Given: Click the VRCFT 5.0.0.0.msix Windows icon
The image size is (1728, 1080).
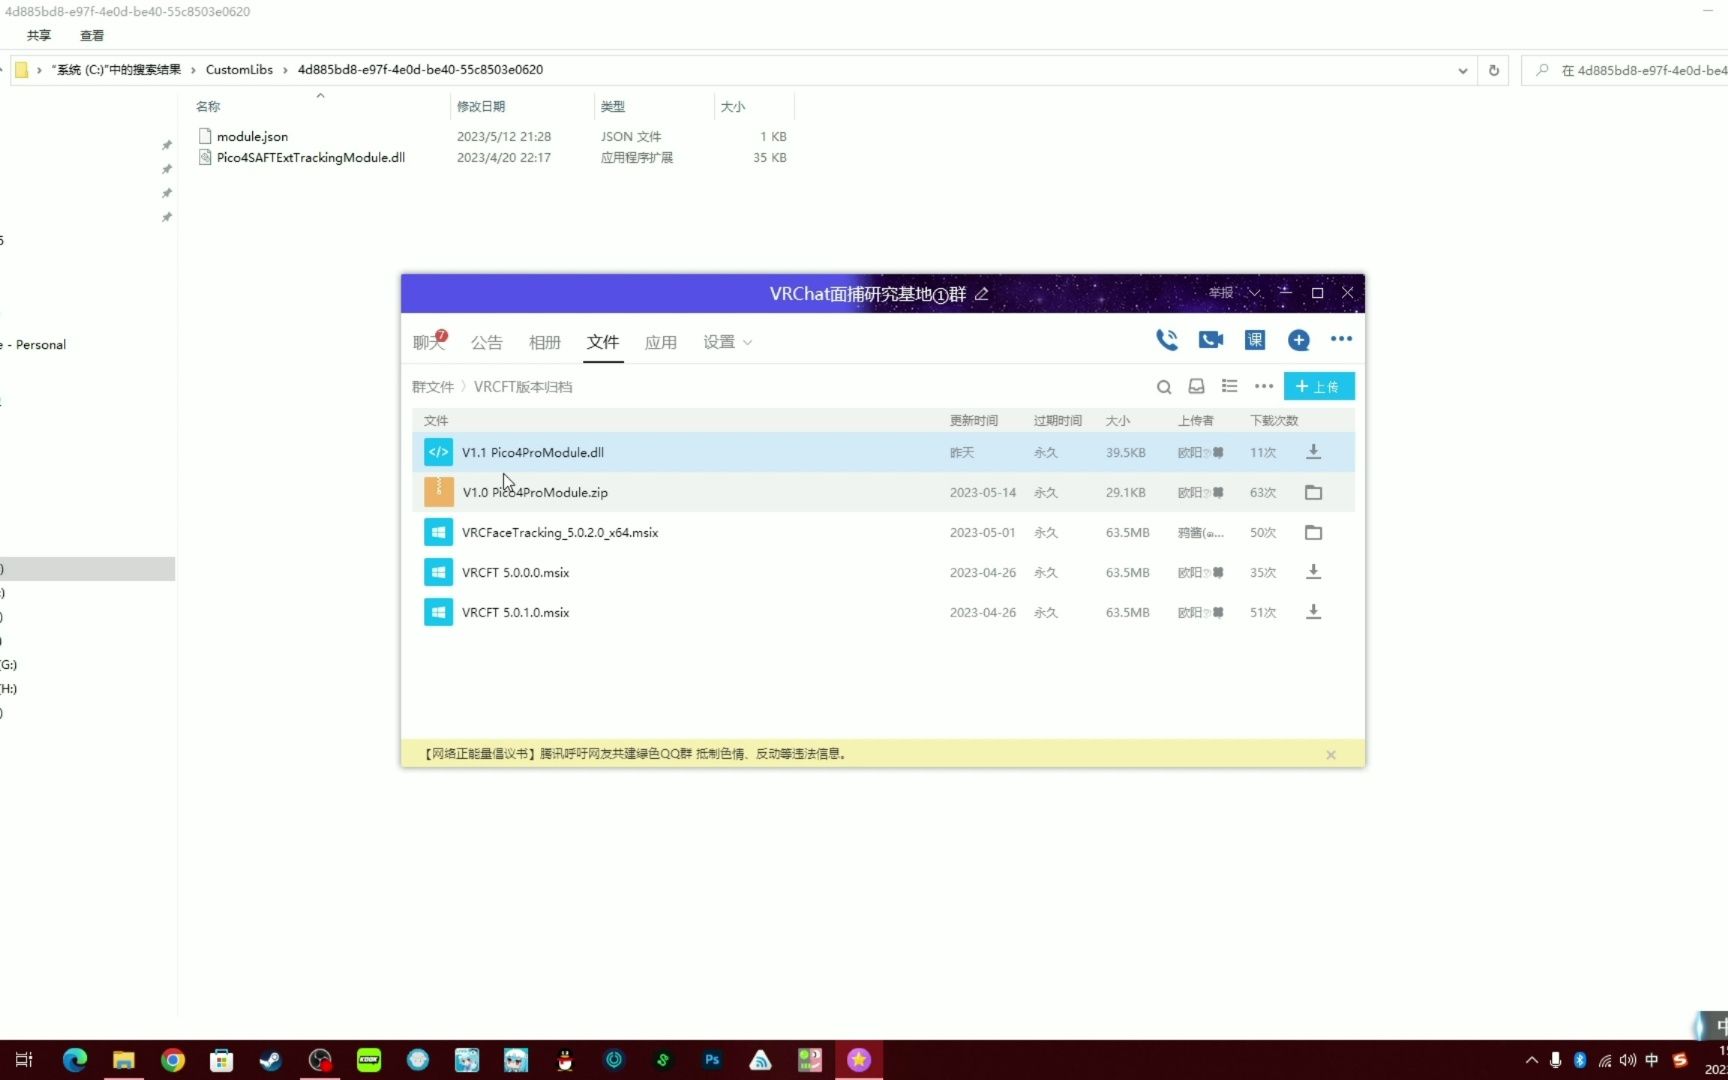Looking at the screenshot, I should 438,572.
